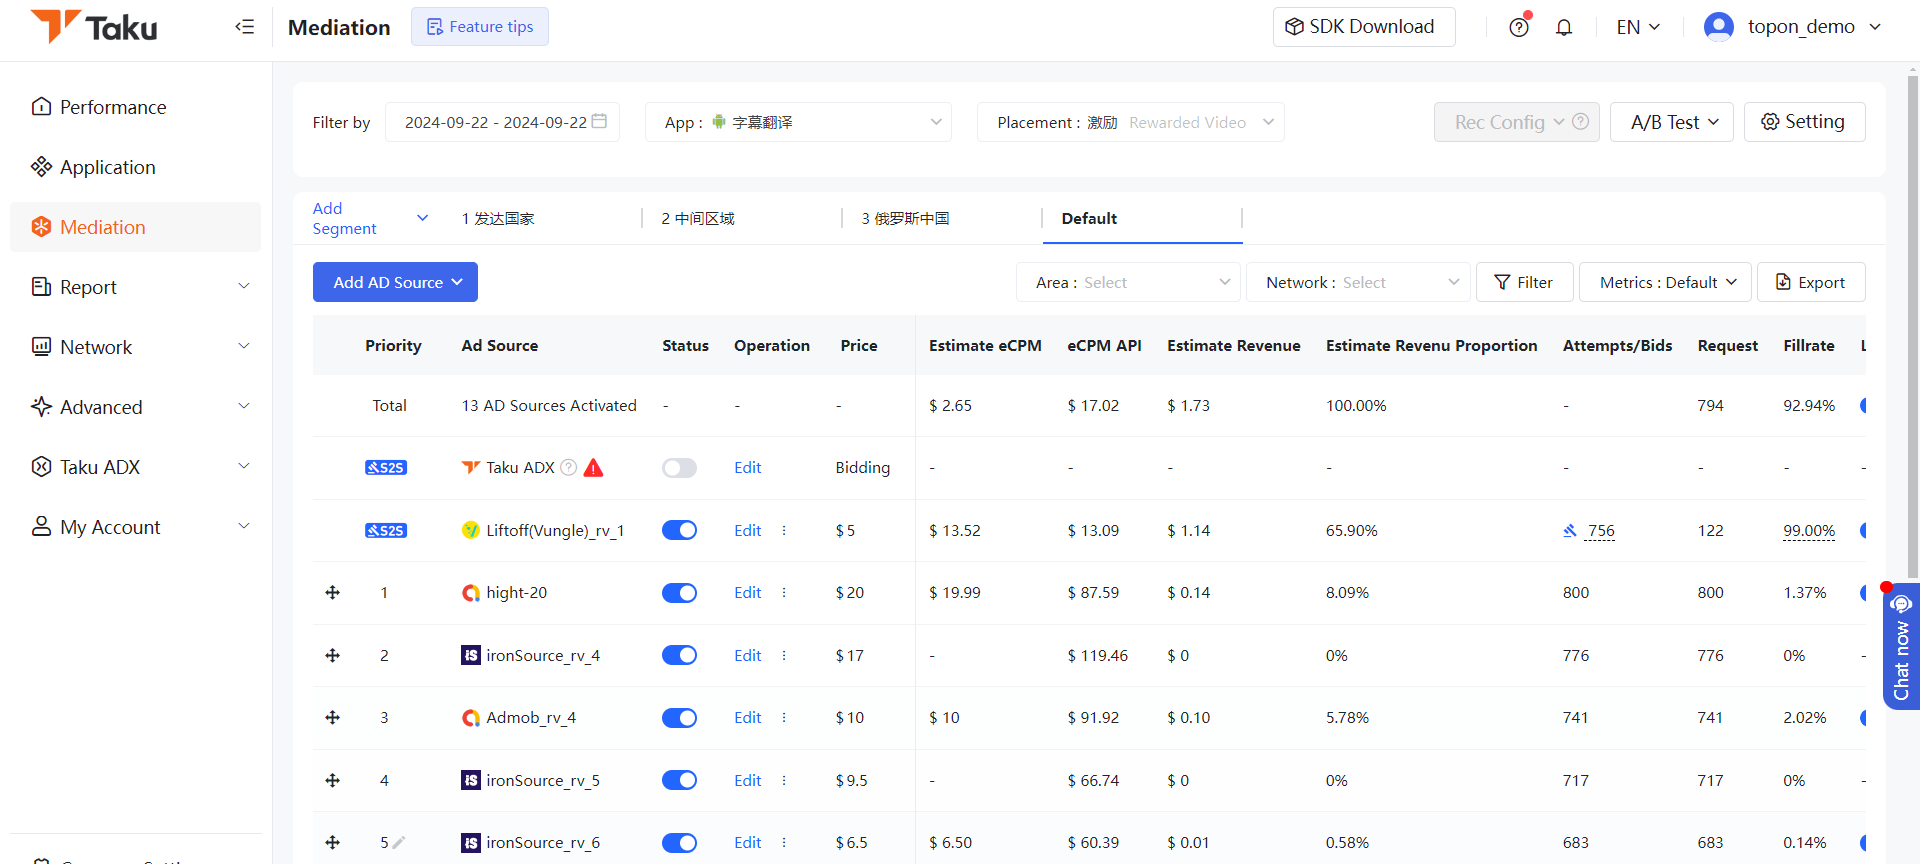Open more options for Admob_rv_4
The width and height of the screenshot is (1920, 864).
784,717
